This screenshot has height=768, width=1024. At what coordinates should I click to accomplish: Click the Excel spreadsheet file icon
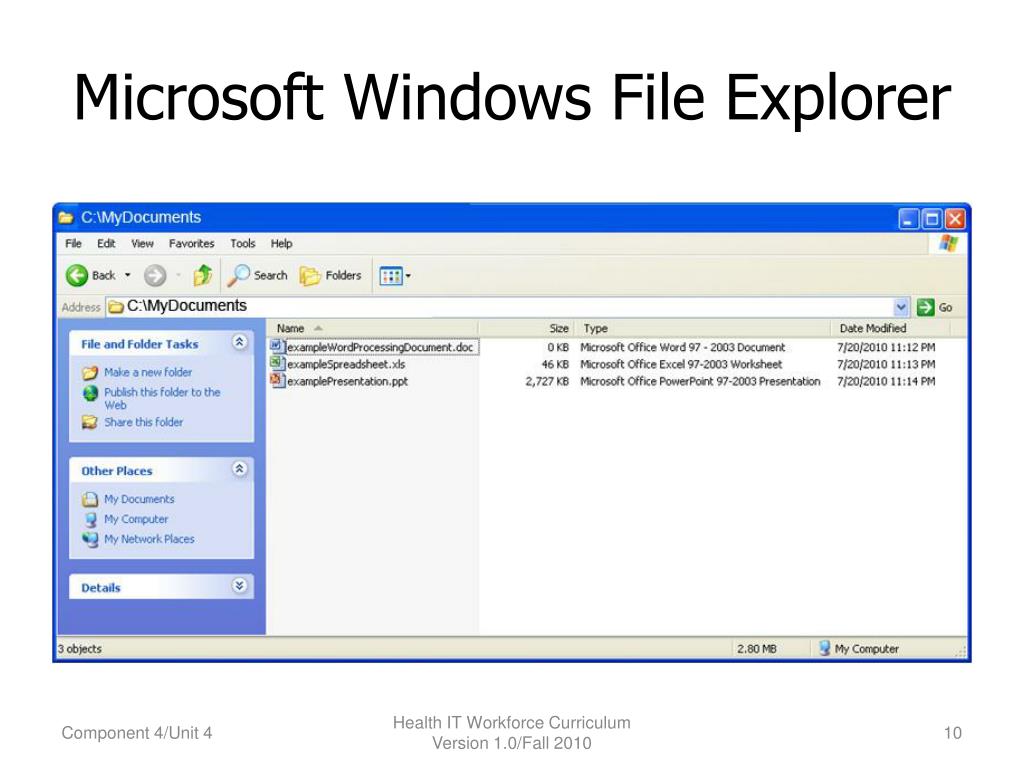tap(277, 363)
